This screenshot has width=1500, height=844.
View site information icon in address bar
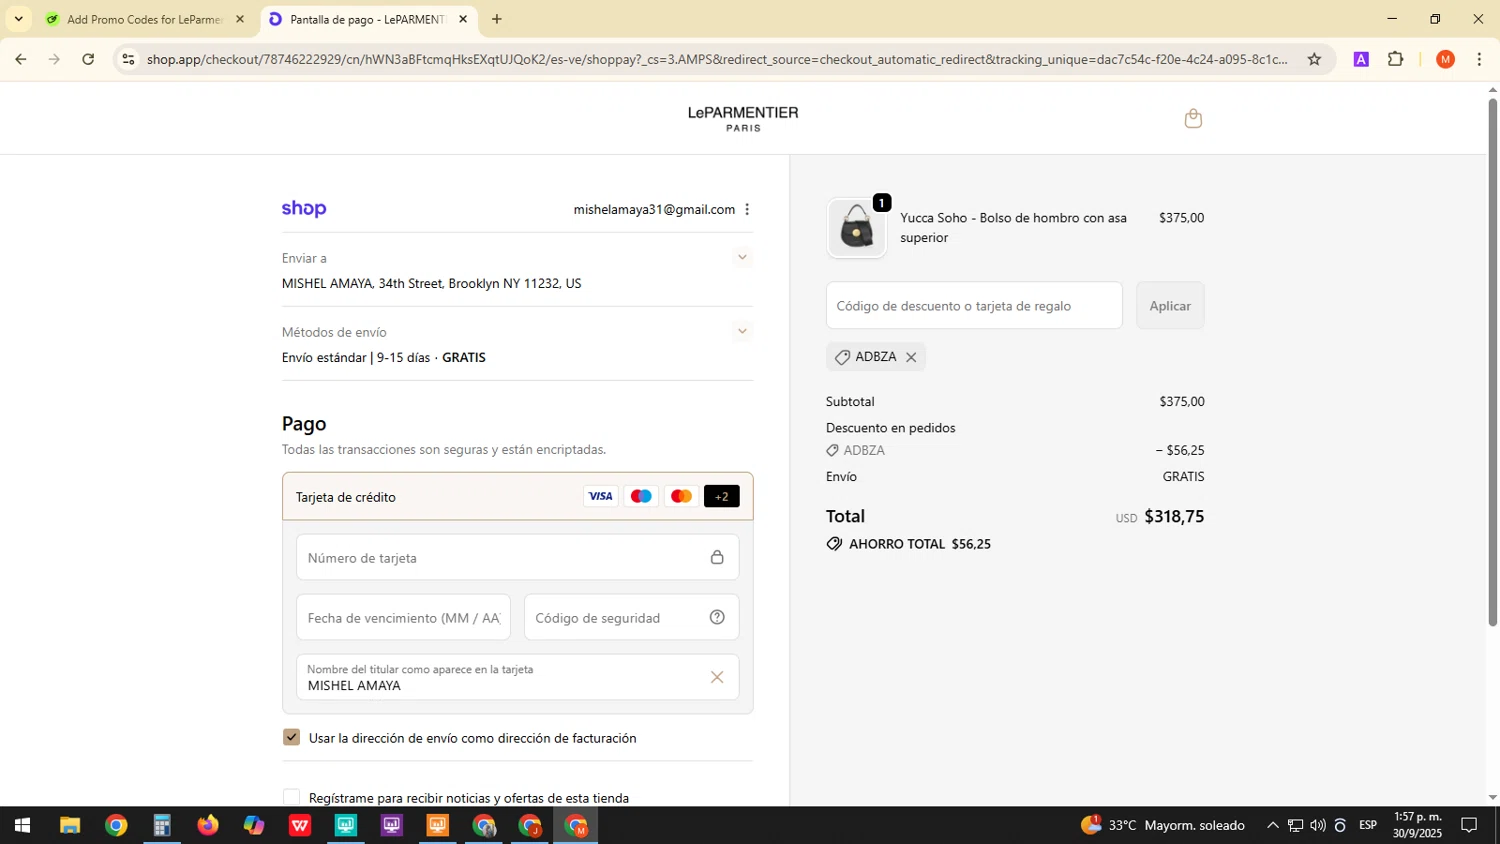[x=128, y=60]
